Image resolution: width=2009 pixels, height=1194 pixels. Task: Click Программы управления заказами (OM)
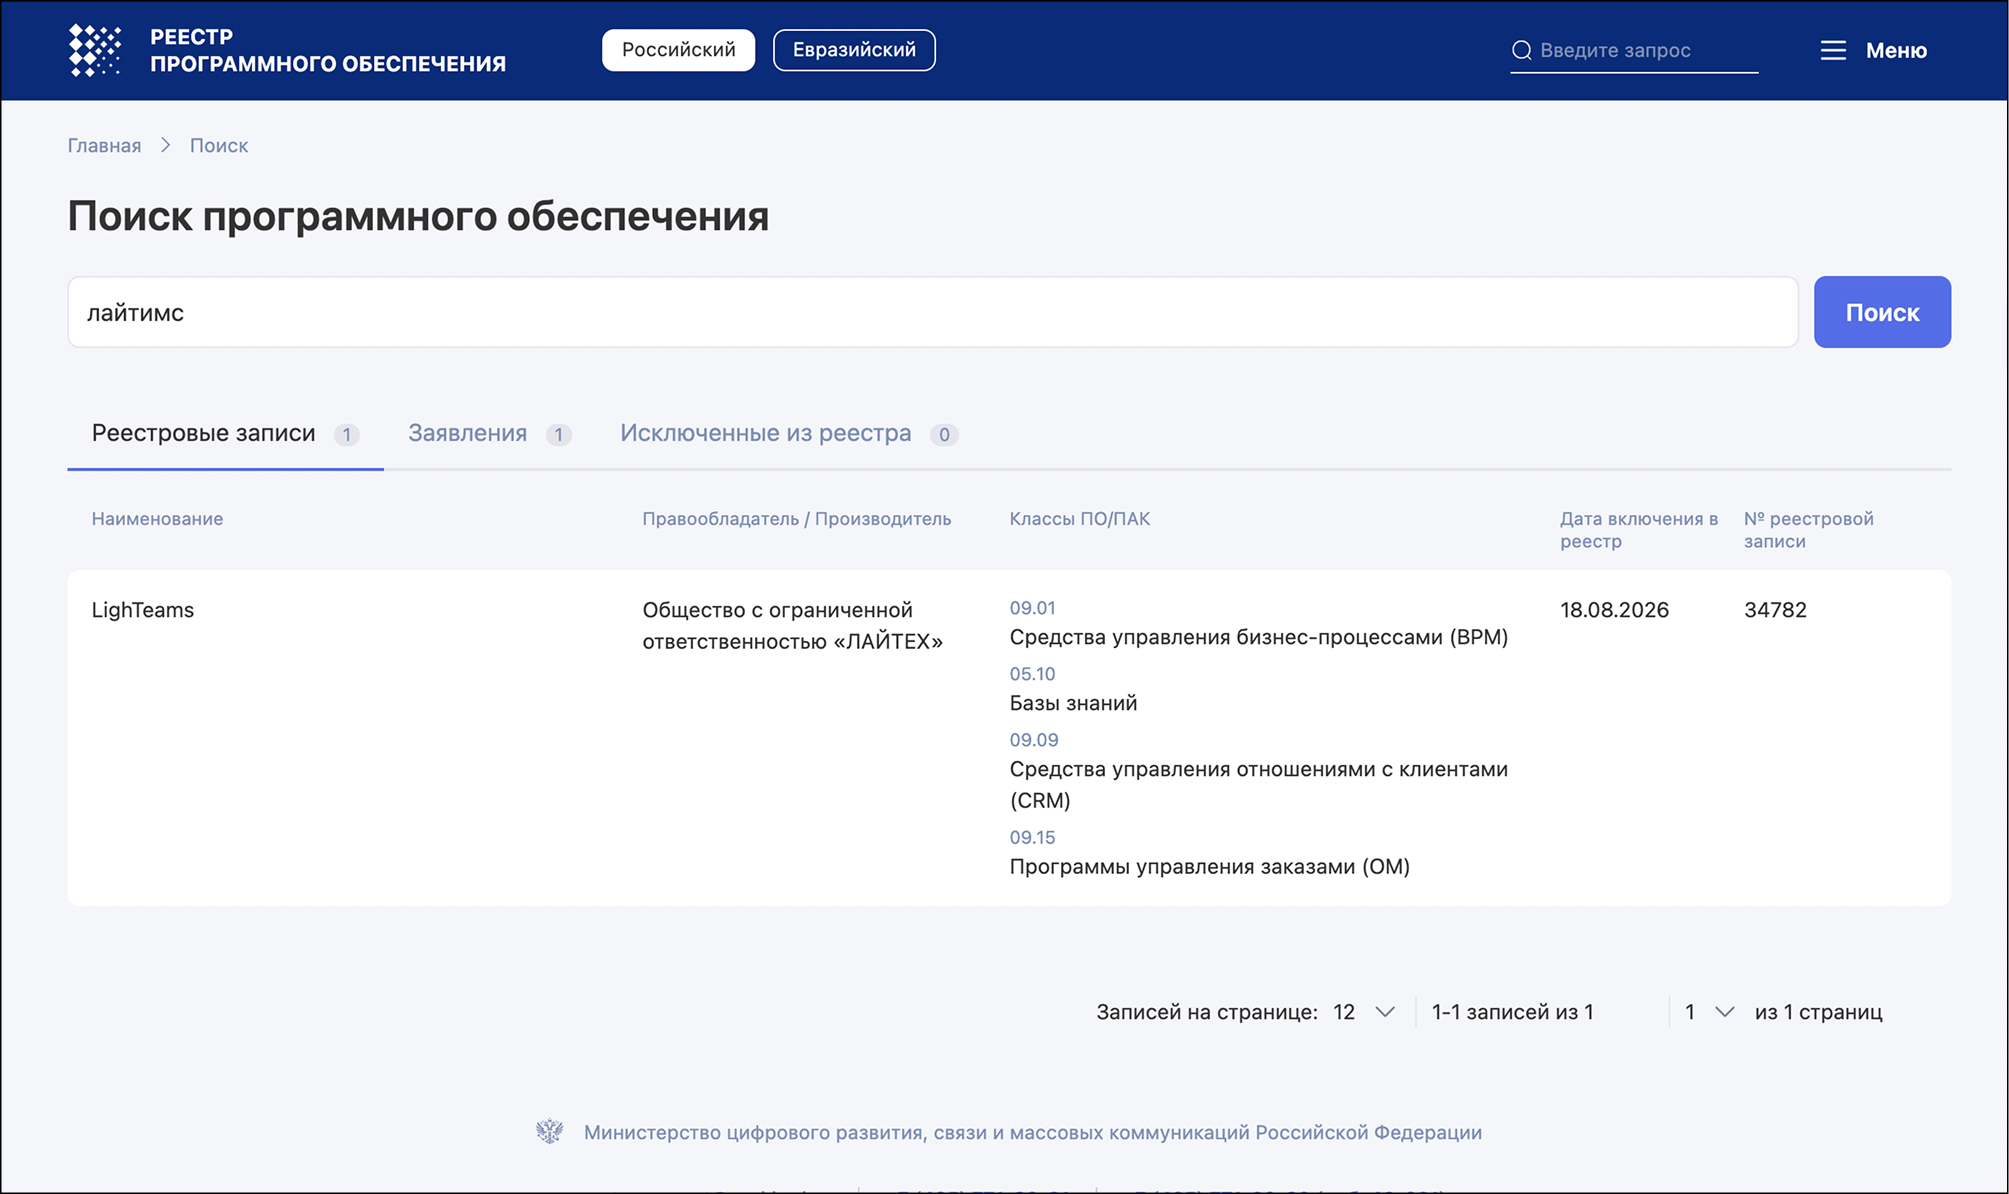pos(1209,866)
